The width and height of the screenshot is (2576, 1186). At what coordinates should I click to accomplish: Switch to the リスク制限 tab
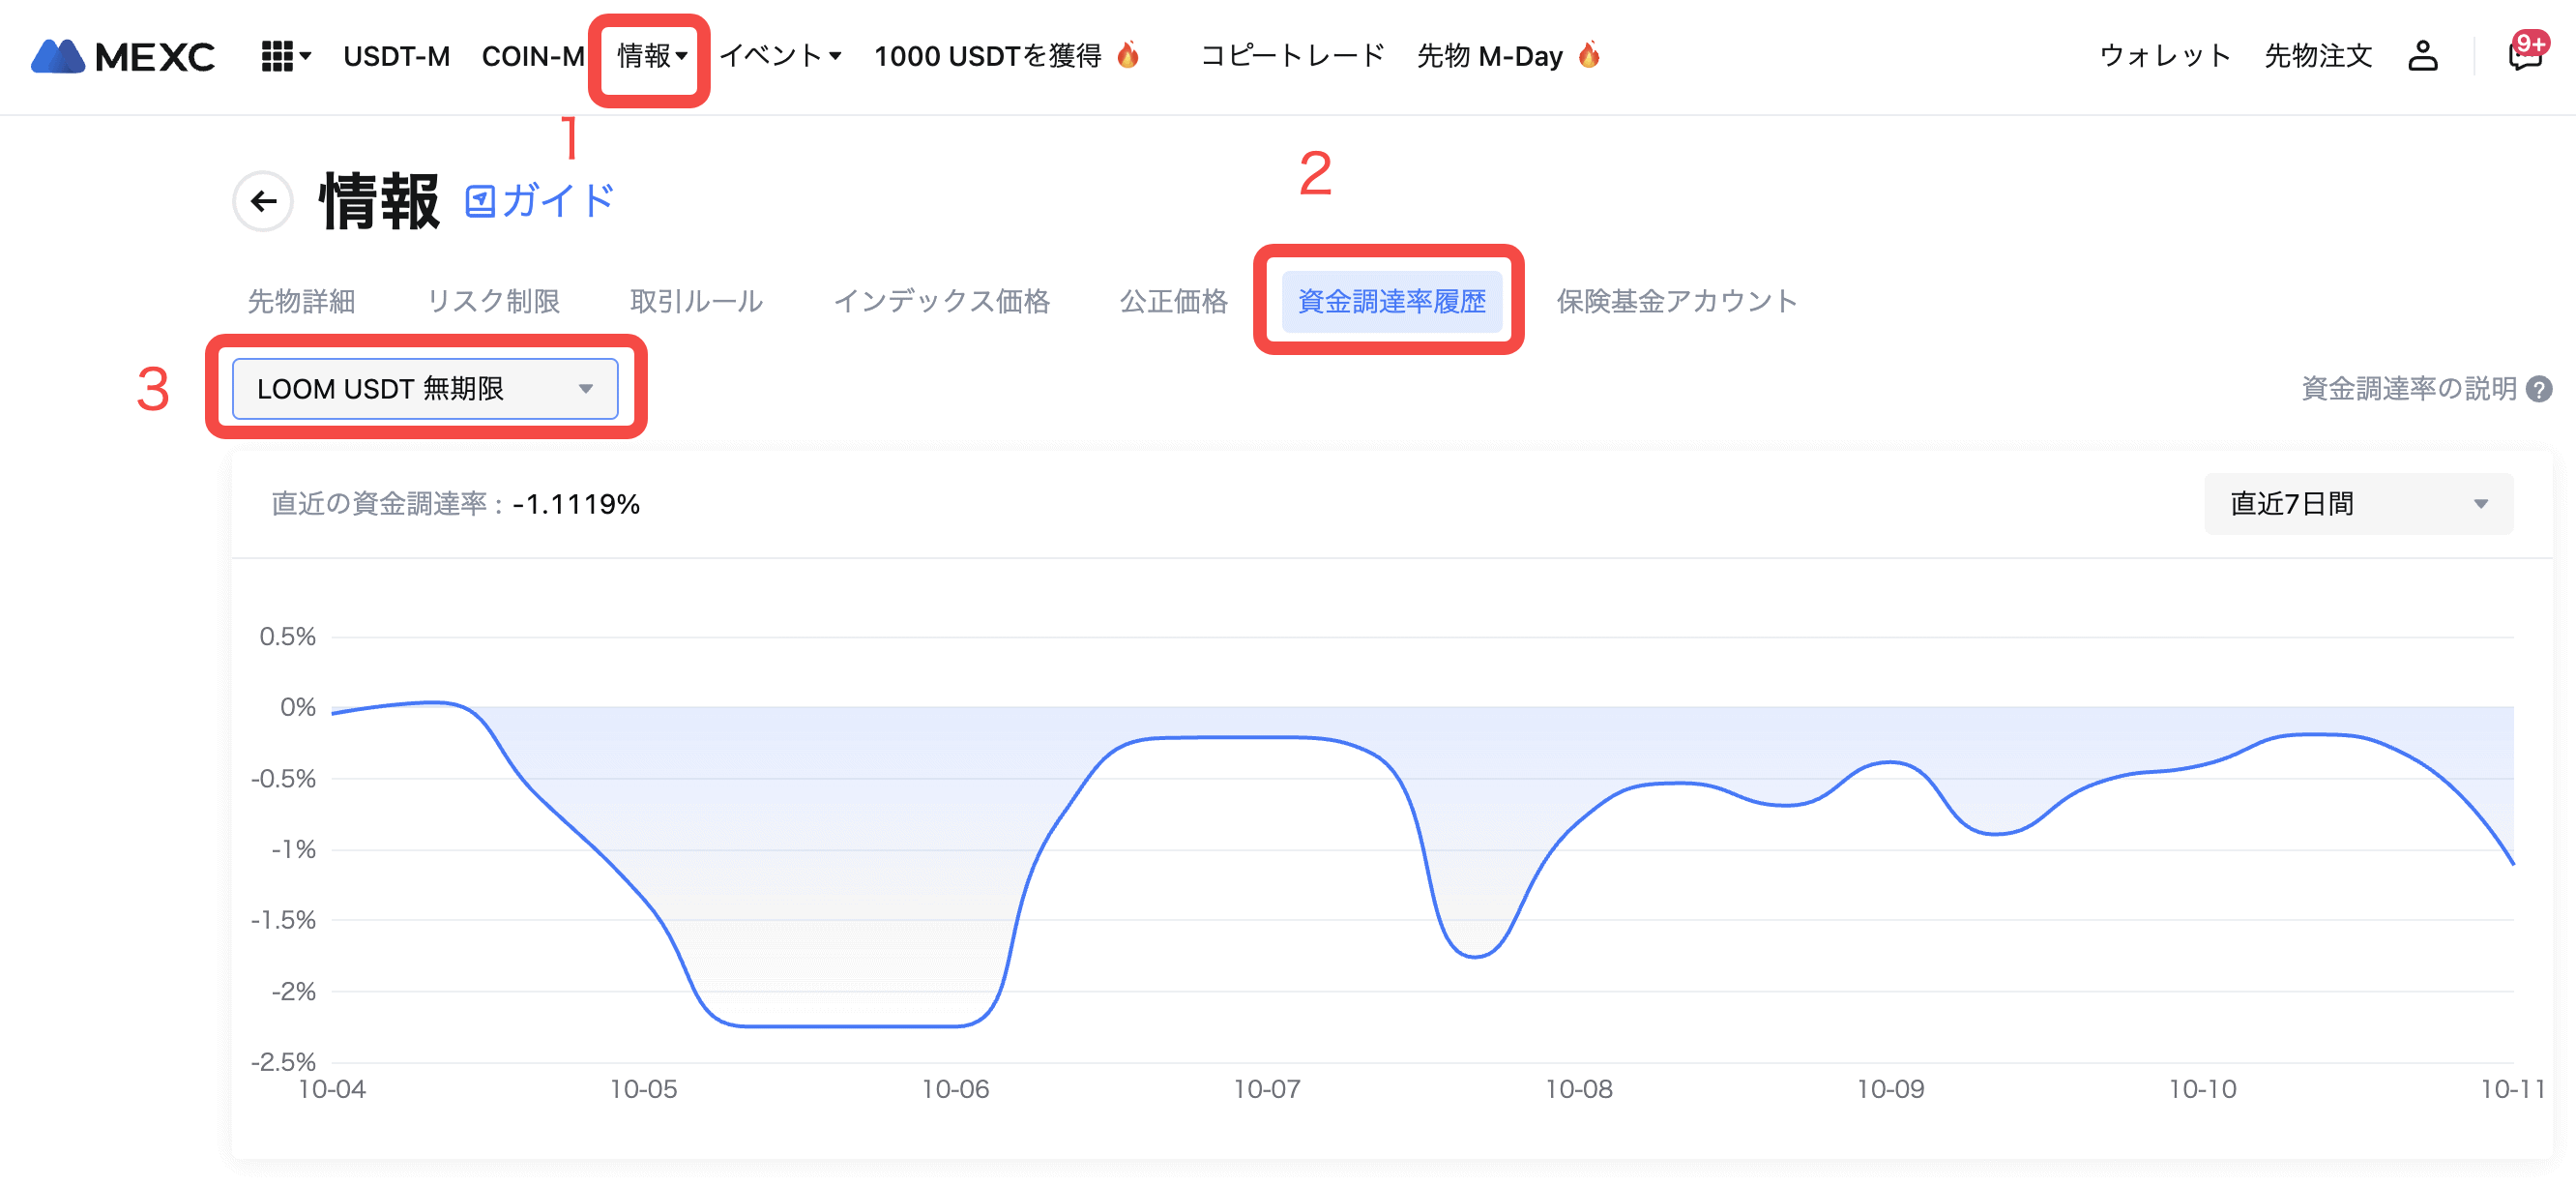(493, 301)
